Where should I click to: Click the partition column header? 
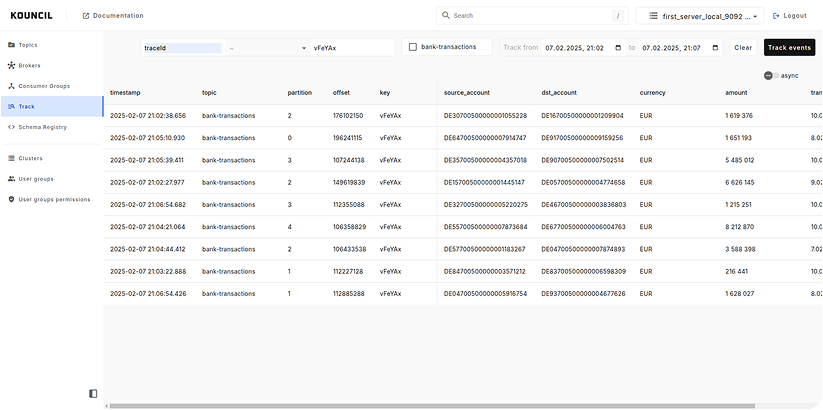click(299, 92)
